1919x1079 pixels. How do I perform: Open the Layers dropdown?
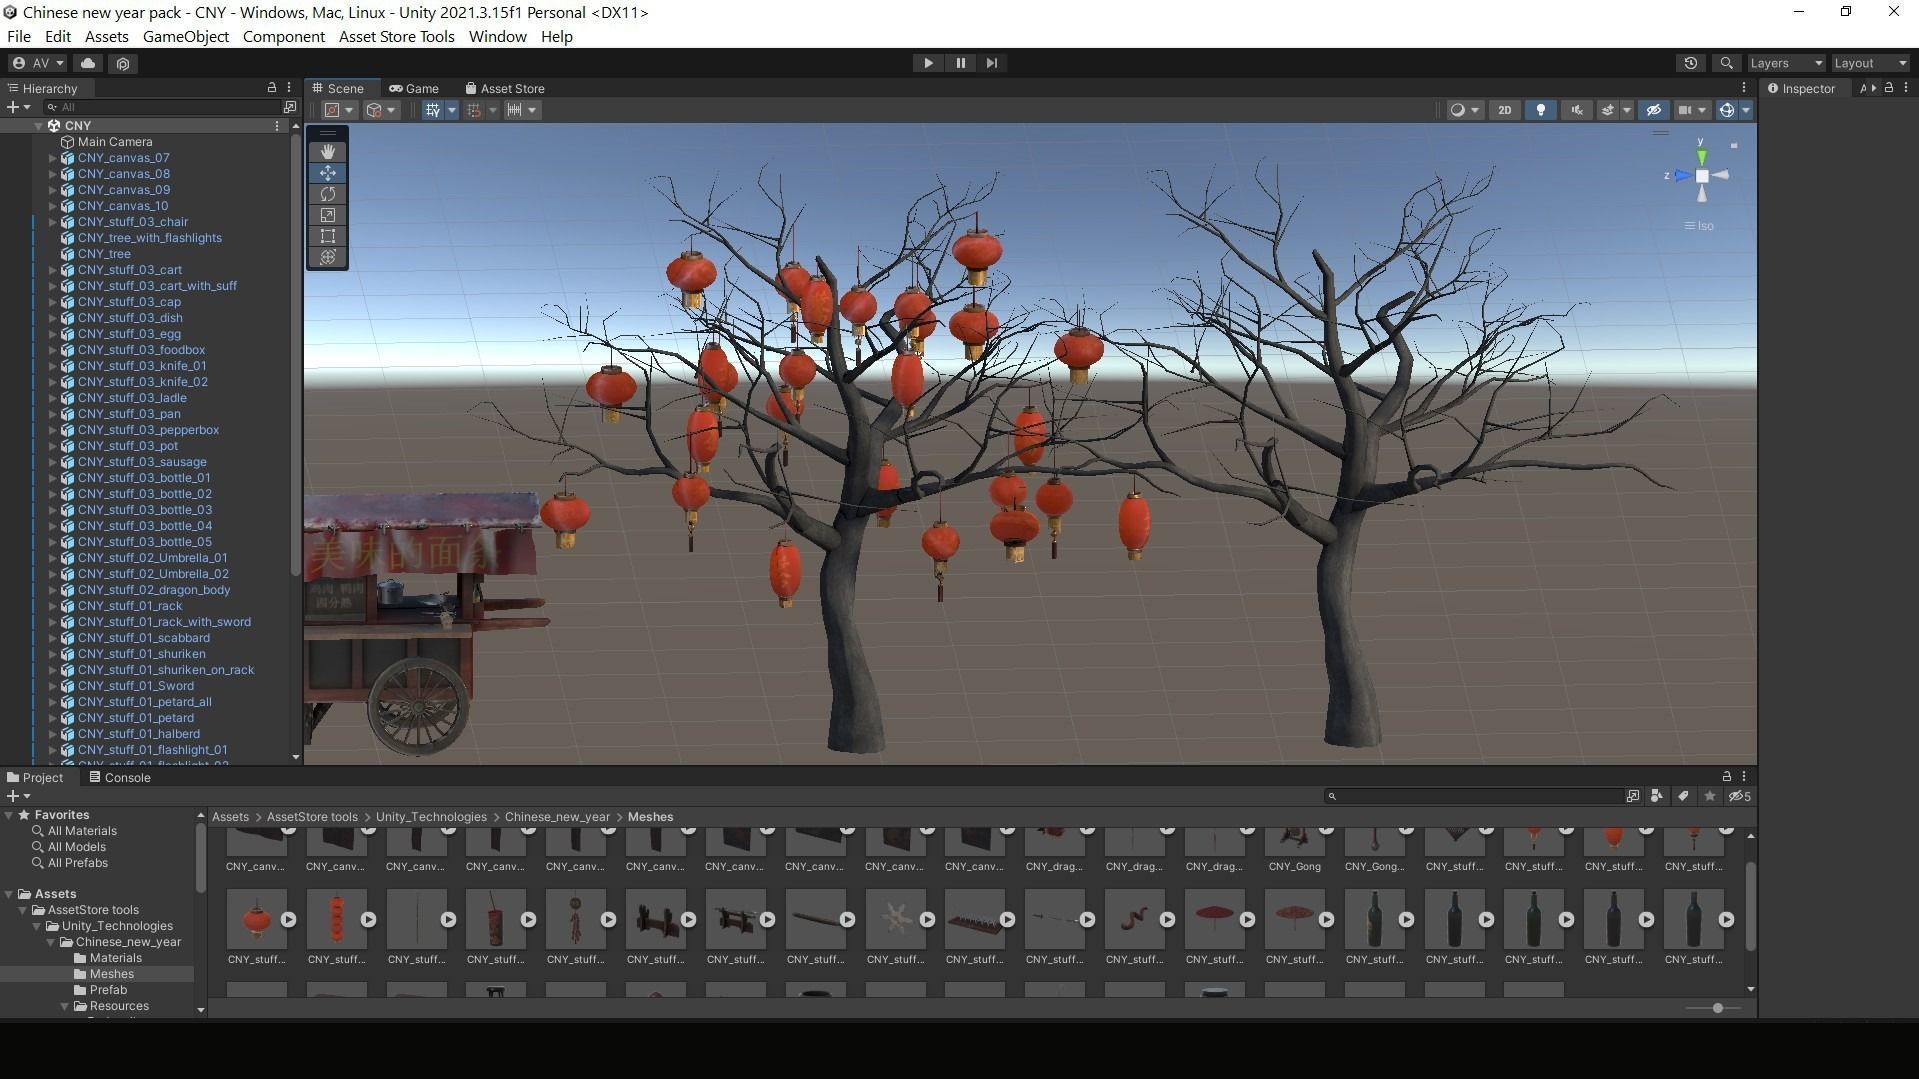1786,63
